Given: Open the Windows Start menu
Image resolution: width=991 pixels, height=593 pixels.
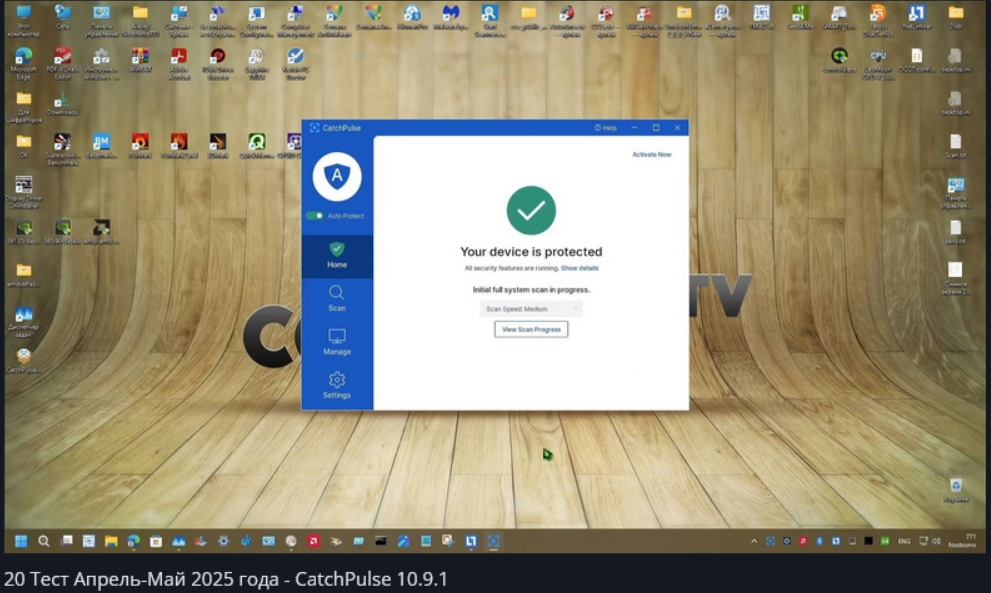Looking at the screenshot, I should click(x=21, y=541).
